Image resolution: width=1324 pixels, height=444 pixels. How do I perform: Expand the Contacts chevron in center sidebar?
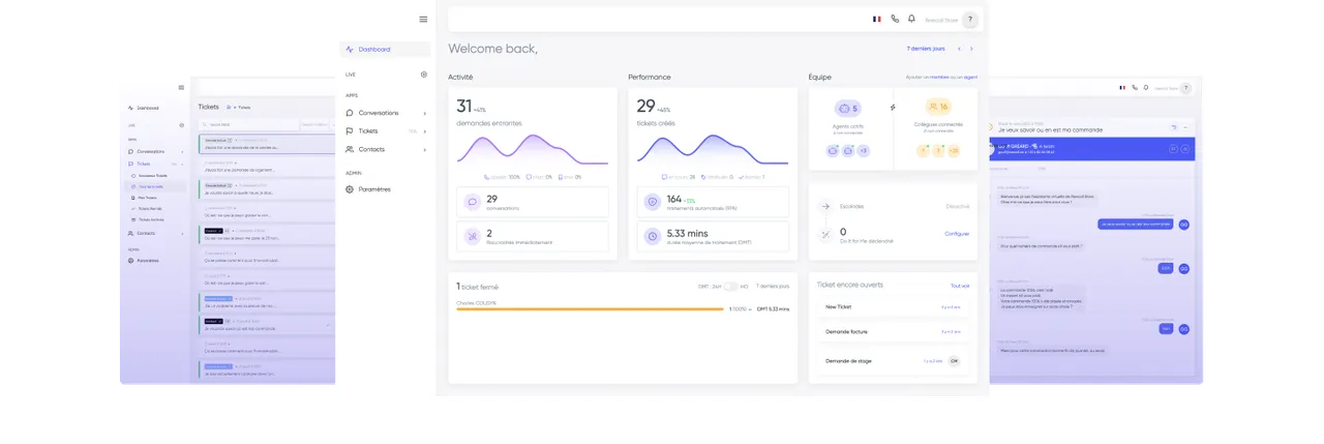point(425,149)
